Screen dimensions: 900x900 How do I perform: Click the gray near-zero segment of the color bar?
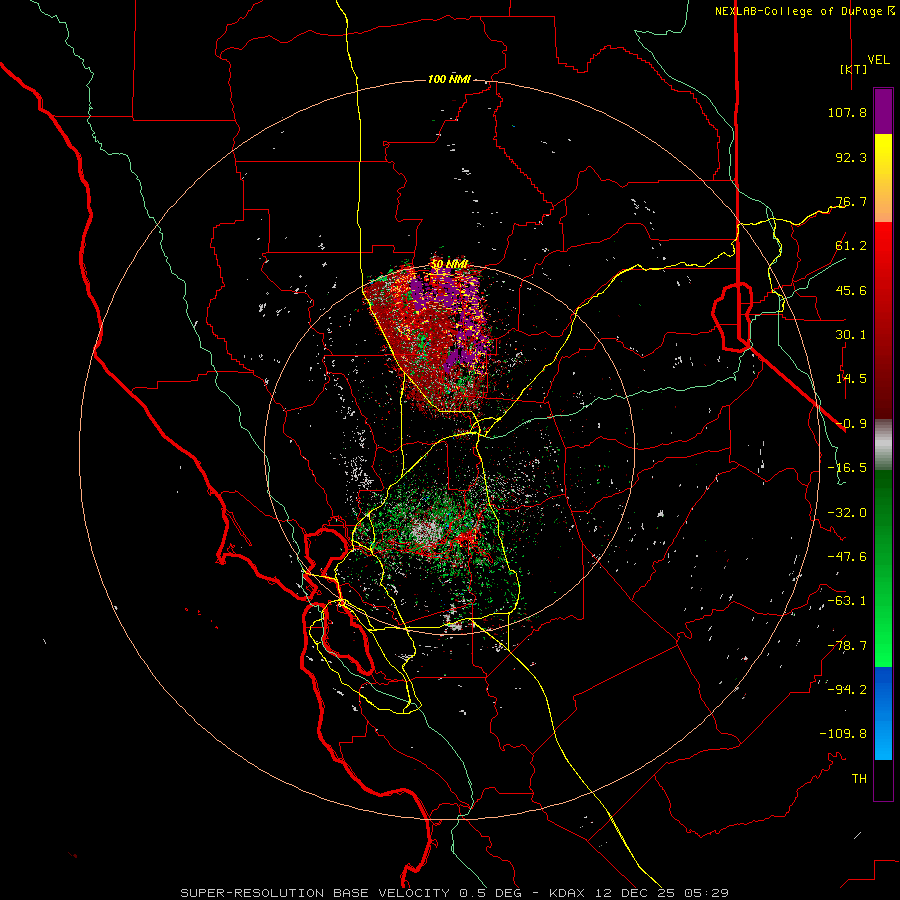(x=883, y=444)
